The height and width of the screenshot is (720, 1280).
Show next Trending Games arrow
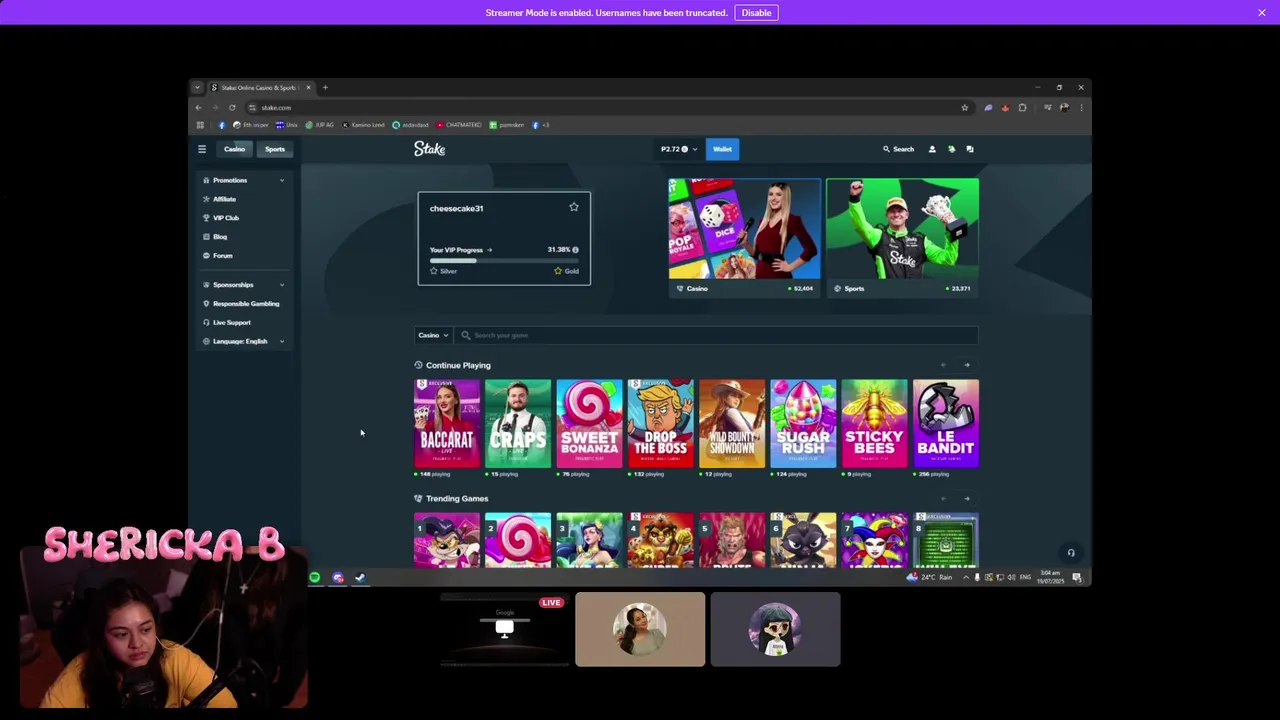point(967,498)
